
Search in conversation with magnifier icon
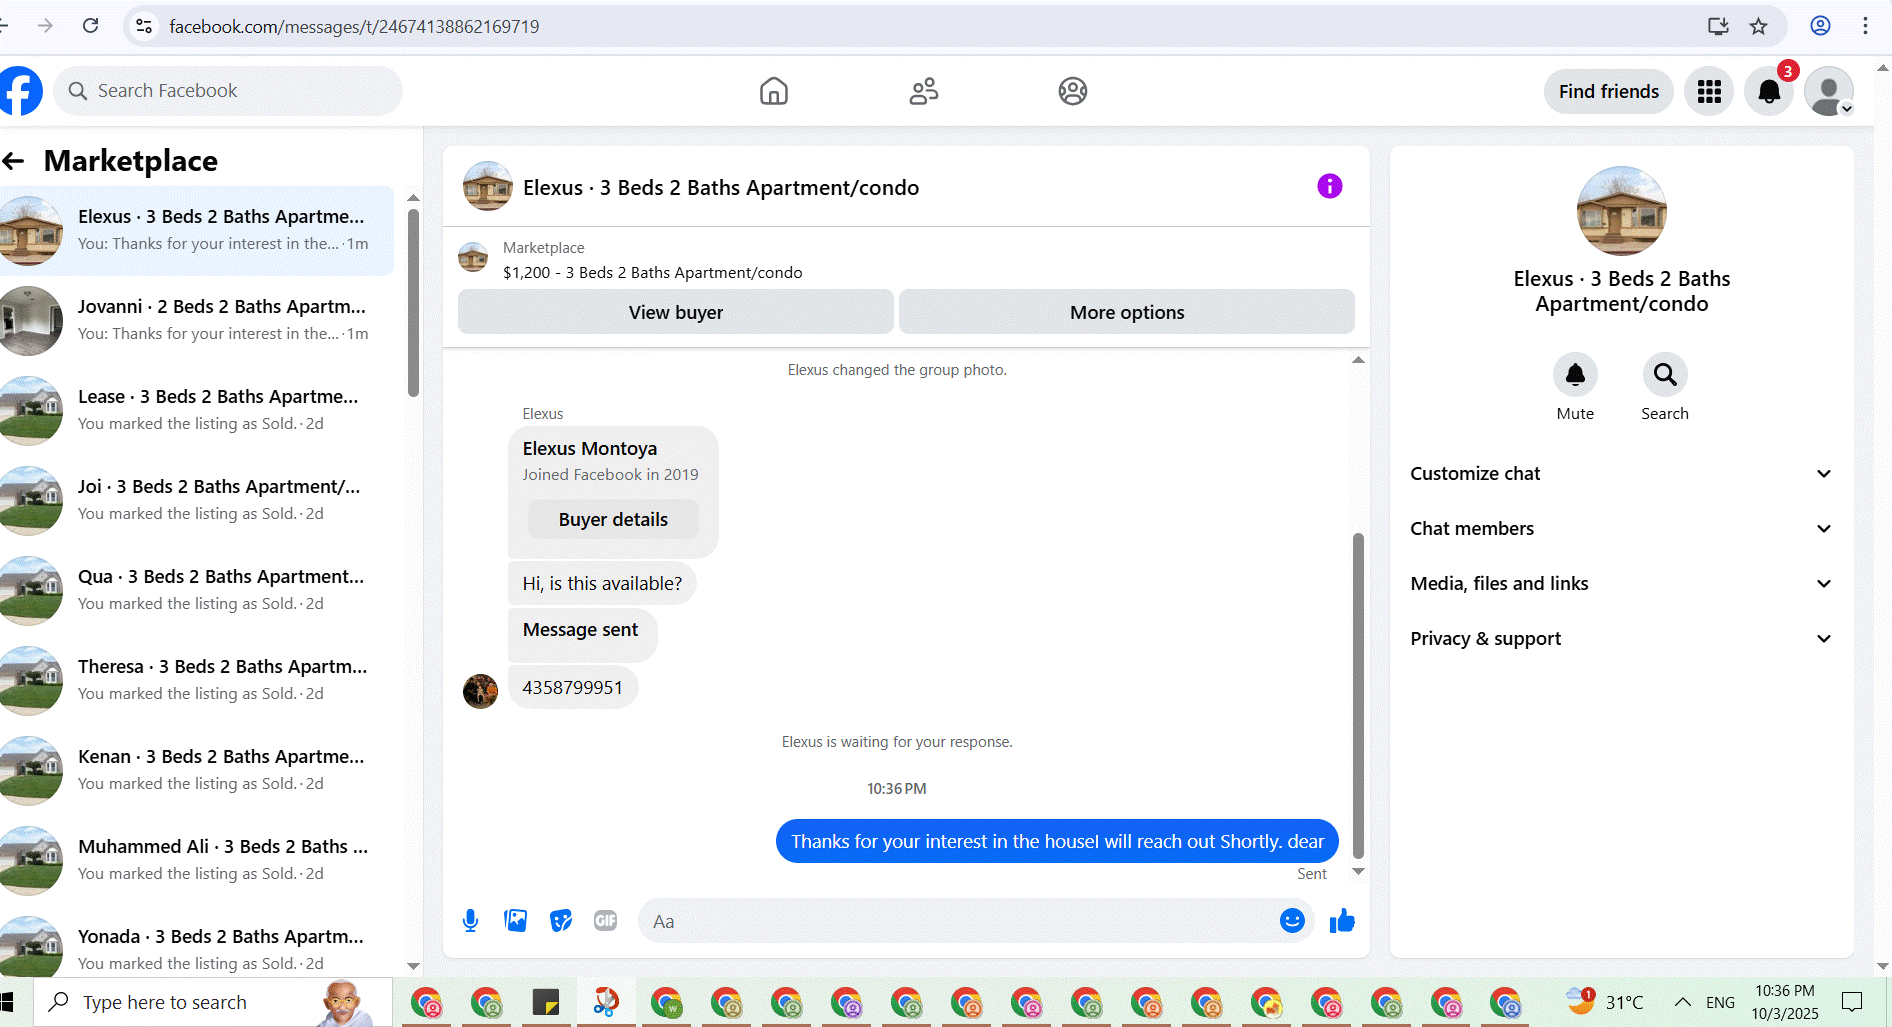1665,375
